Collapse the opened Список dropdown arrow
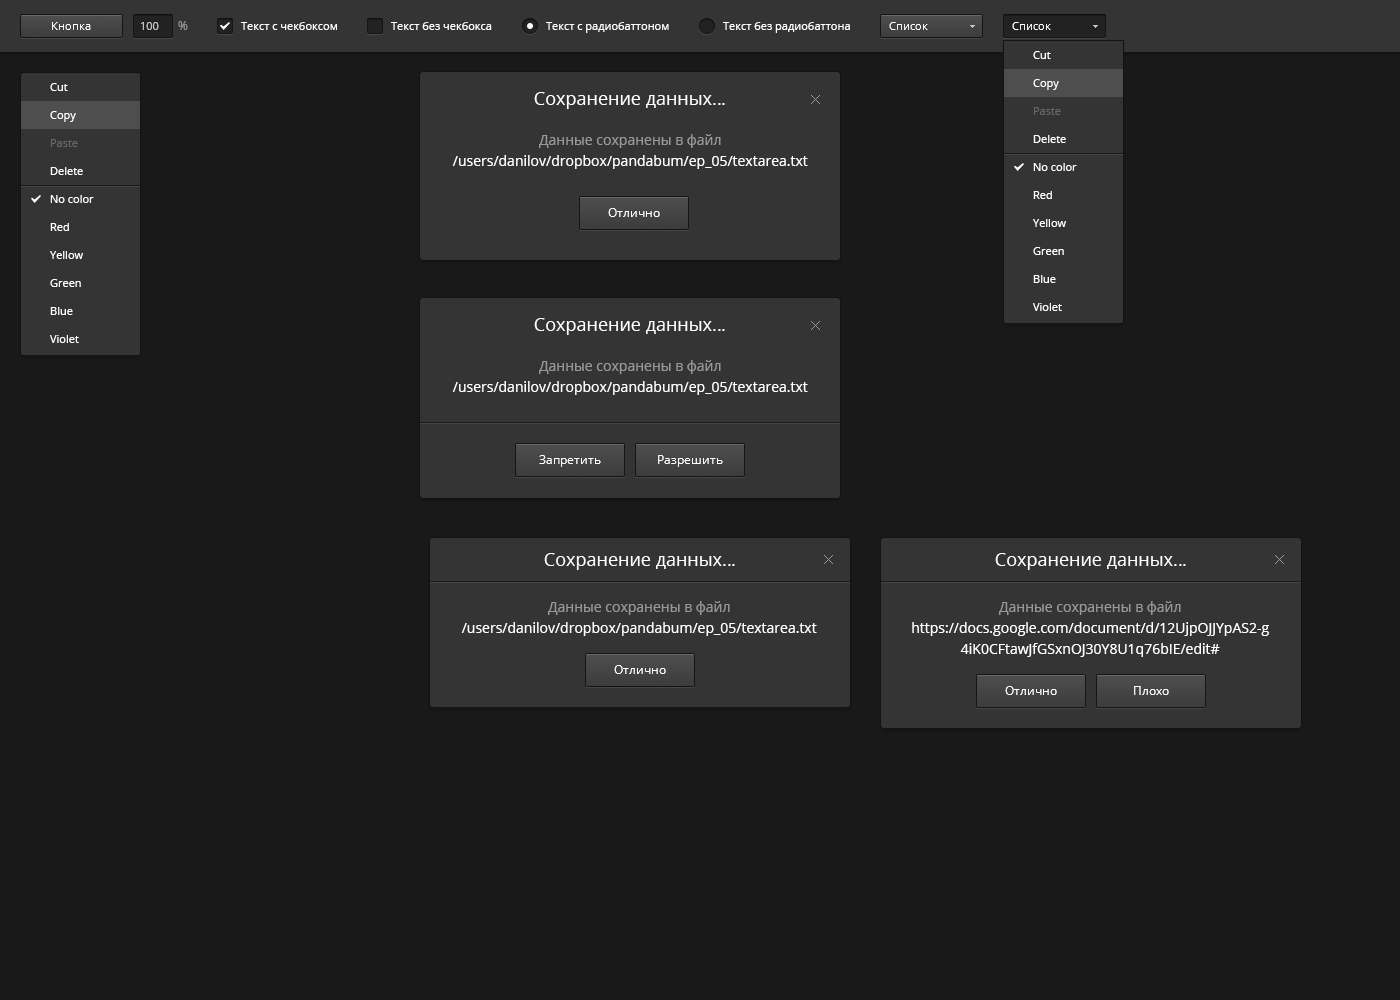 point(1095,26)
